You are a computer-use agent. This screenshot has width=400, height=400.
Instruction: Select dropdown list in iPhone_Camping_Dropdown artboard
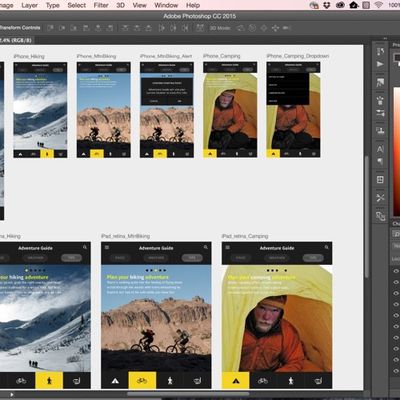click(x=288, y=89)
